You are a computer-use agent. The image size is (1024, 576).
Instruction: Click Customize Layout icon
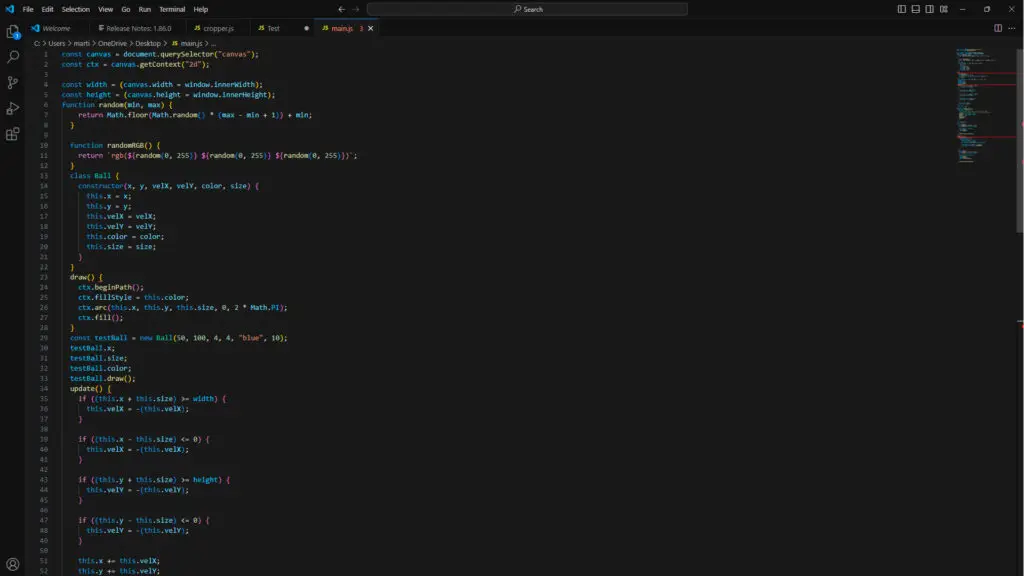pyautogui.click(x=944, y=9)
